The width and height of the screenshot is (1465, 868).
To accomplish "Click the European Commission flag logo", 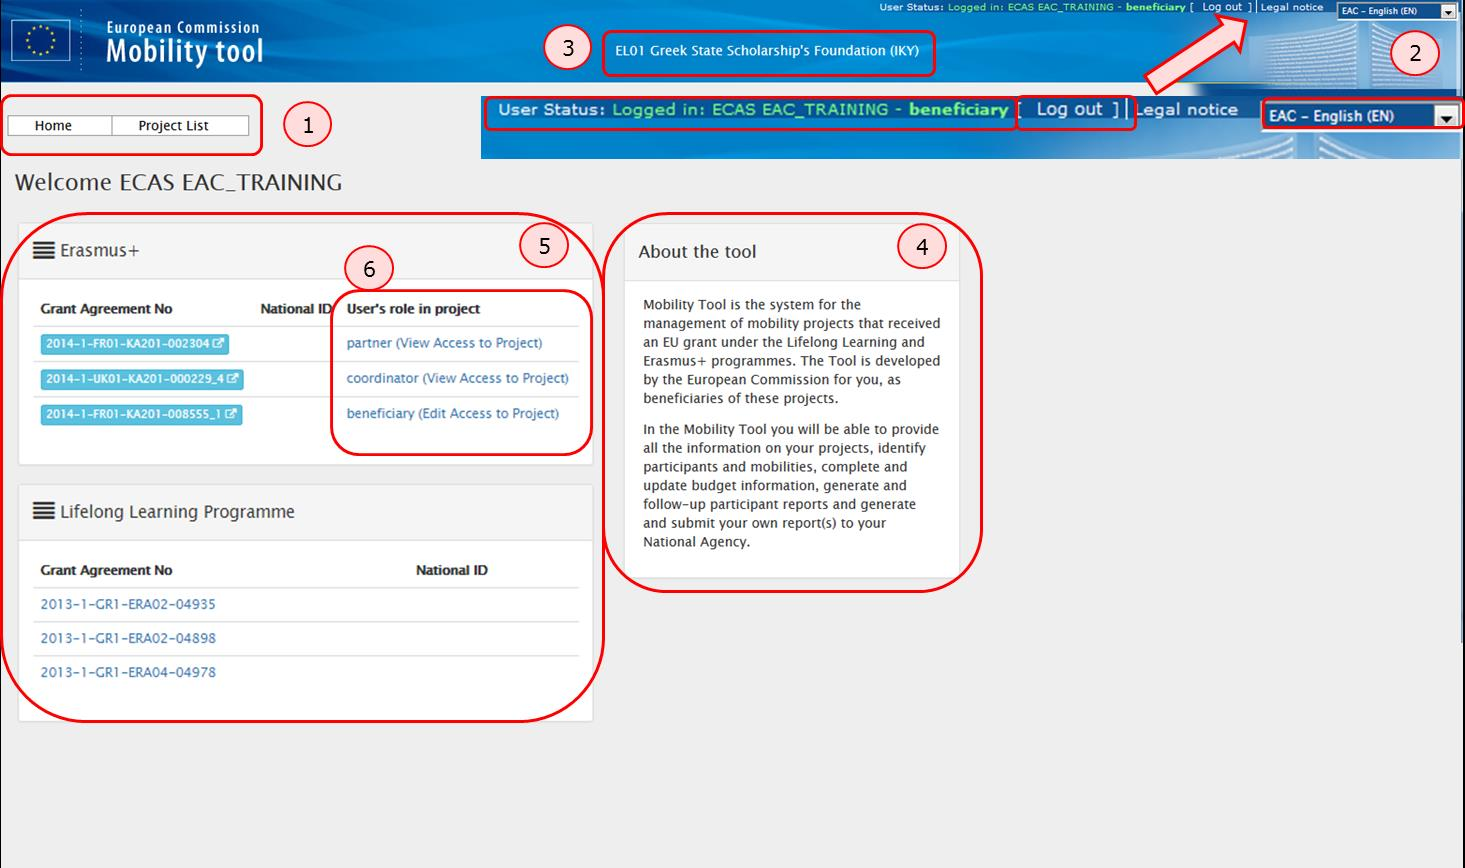I will click(40, 41).
